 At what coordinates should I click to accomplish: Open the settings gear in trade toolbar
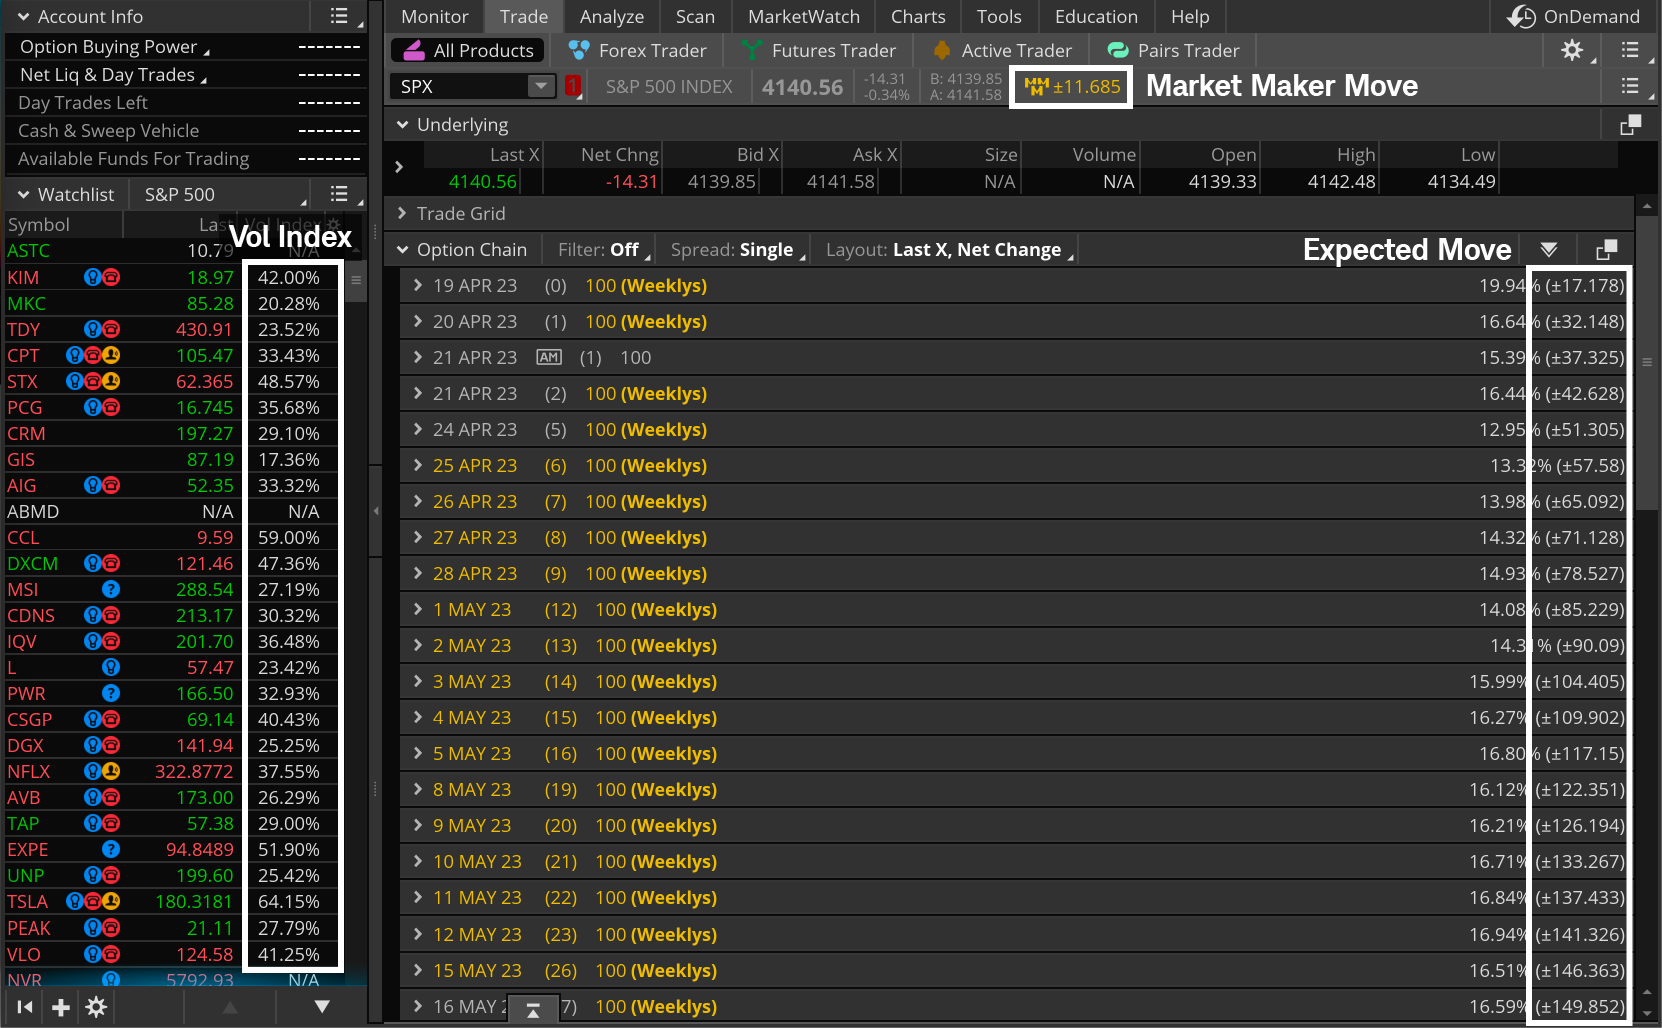1572,50
